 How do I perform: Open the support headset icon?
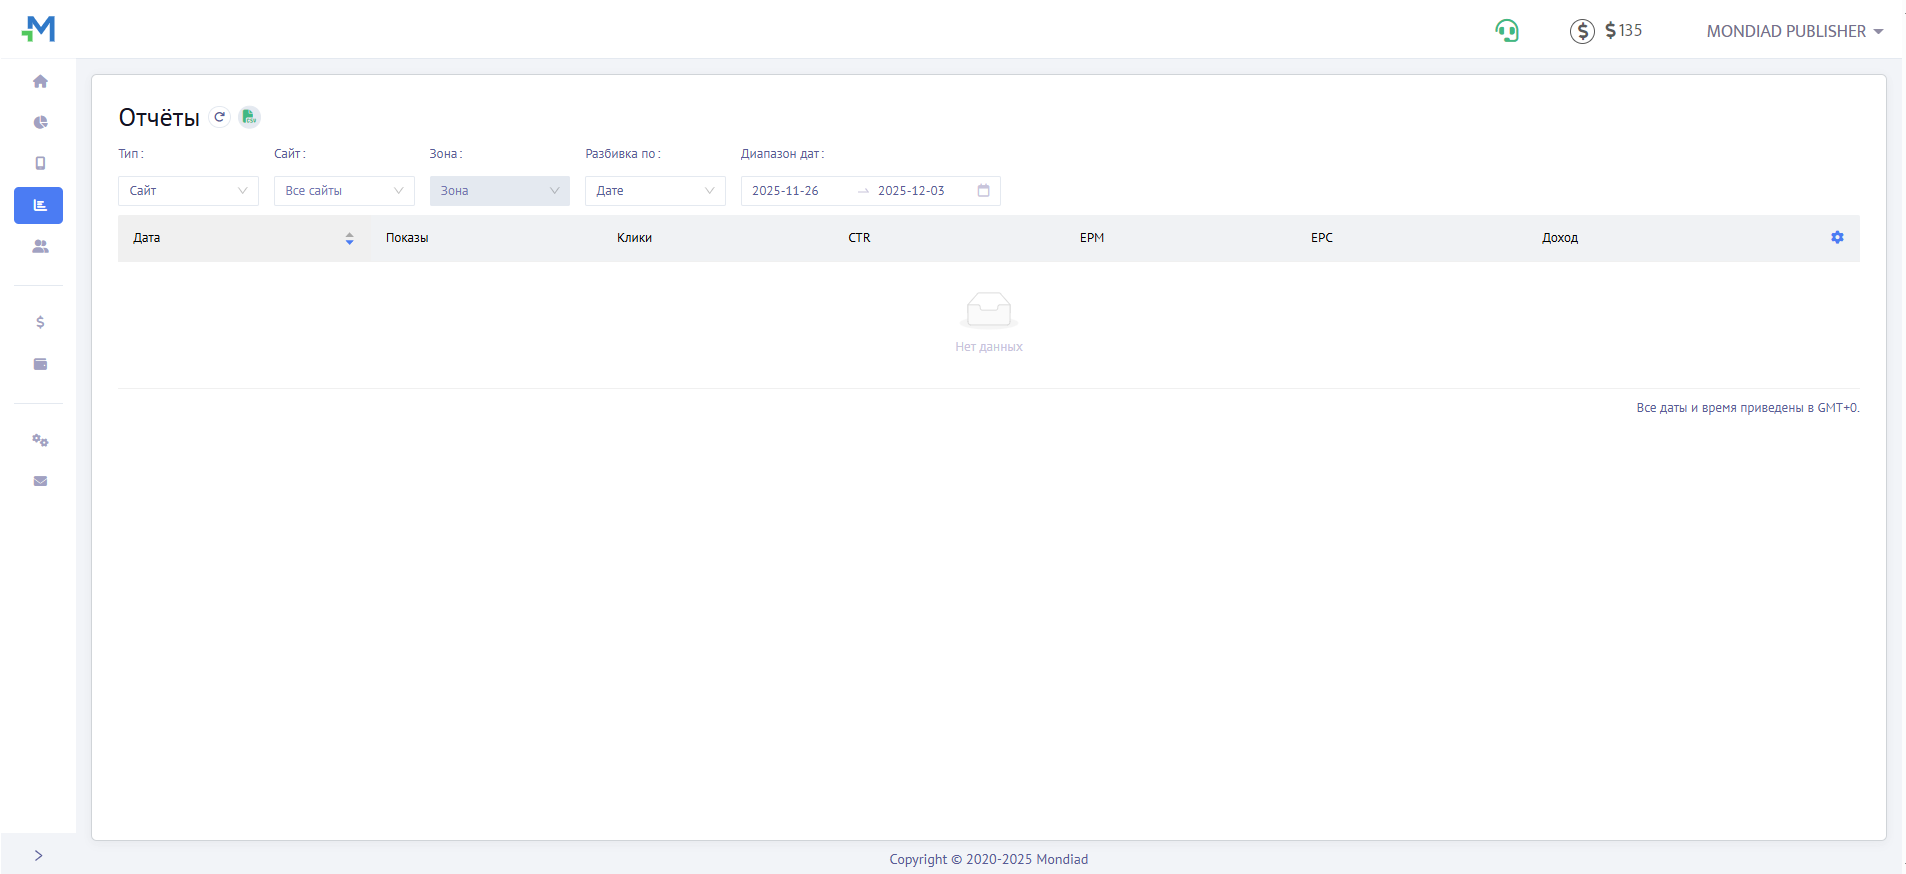pos(1506,31)
